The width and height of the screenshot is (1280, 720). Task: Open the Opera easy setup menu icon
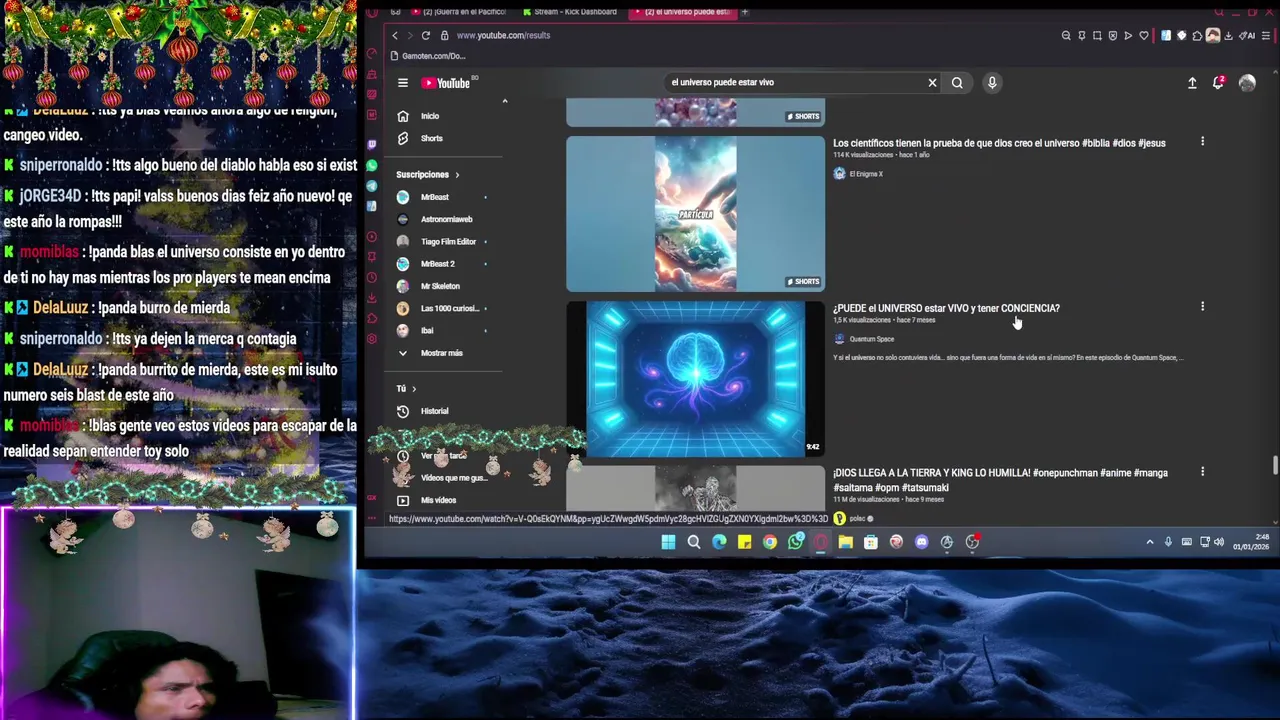(1264, 36)
